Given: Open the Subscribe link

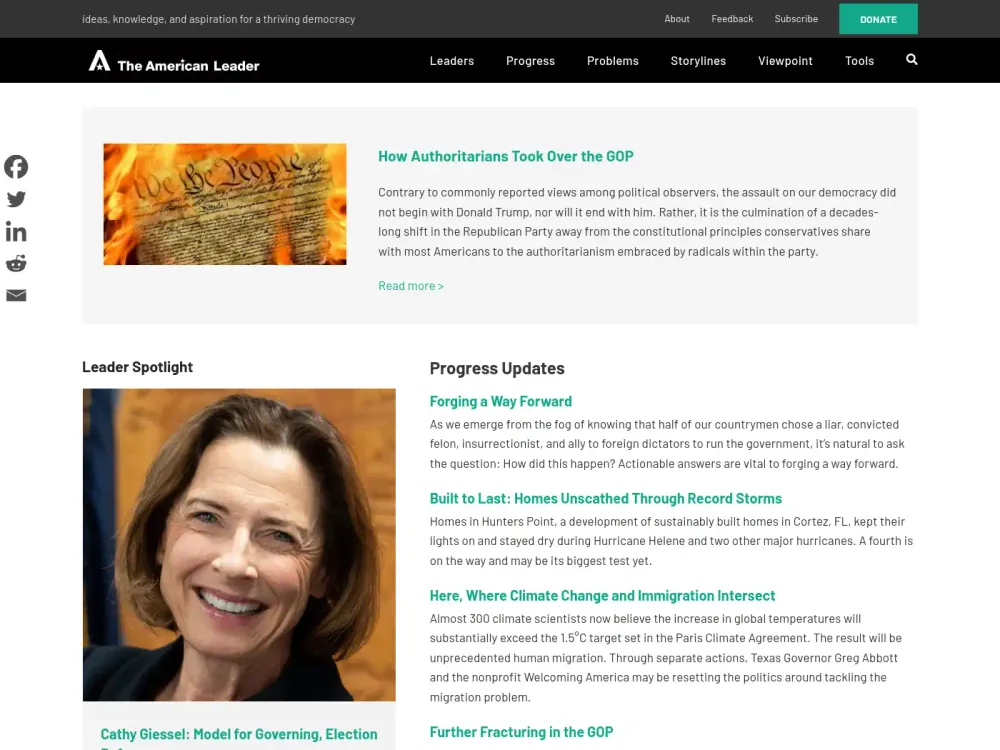Looking at the screenshot, I should pos(796,19).
